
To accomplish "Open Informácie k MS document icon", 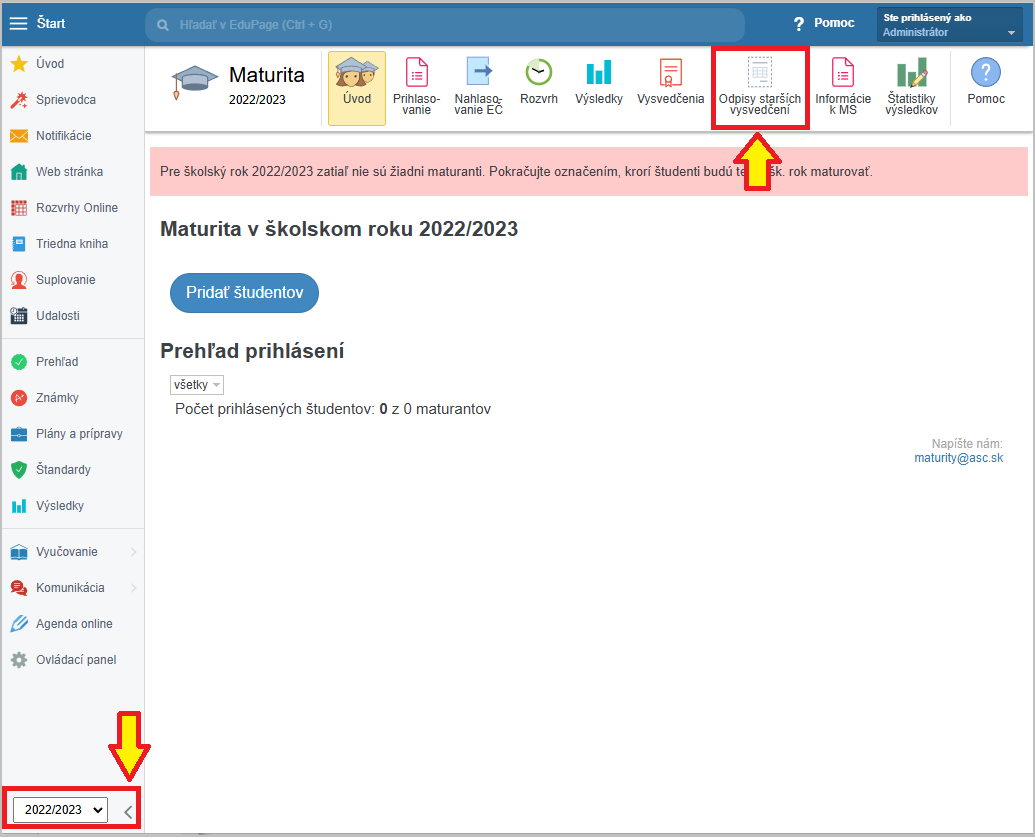I will click(843, 72).
